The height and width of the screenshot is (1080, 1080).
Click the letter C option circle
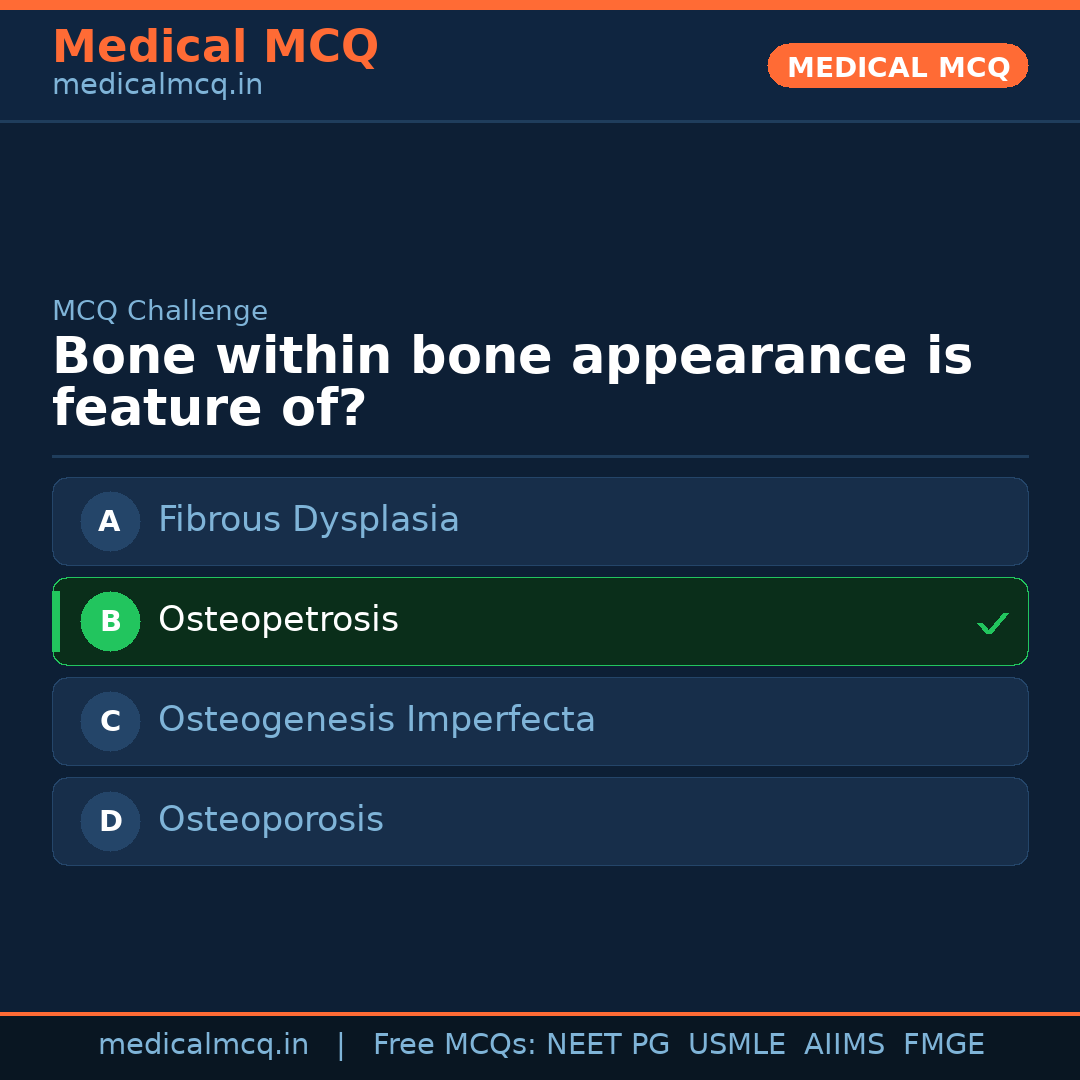[110, 721]
